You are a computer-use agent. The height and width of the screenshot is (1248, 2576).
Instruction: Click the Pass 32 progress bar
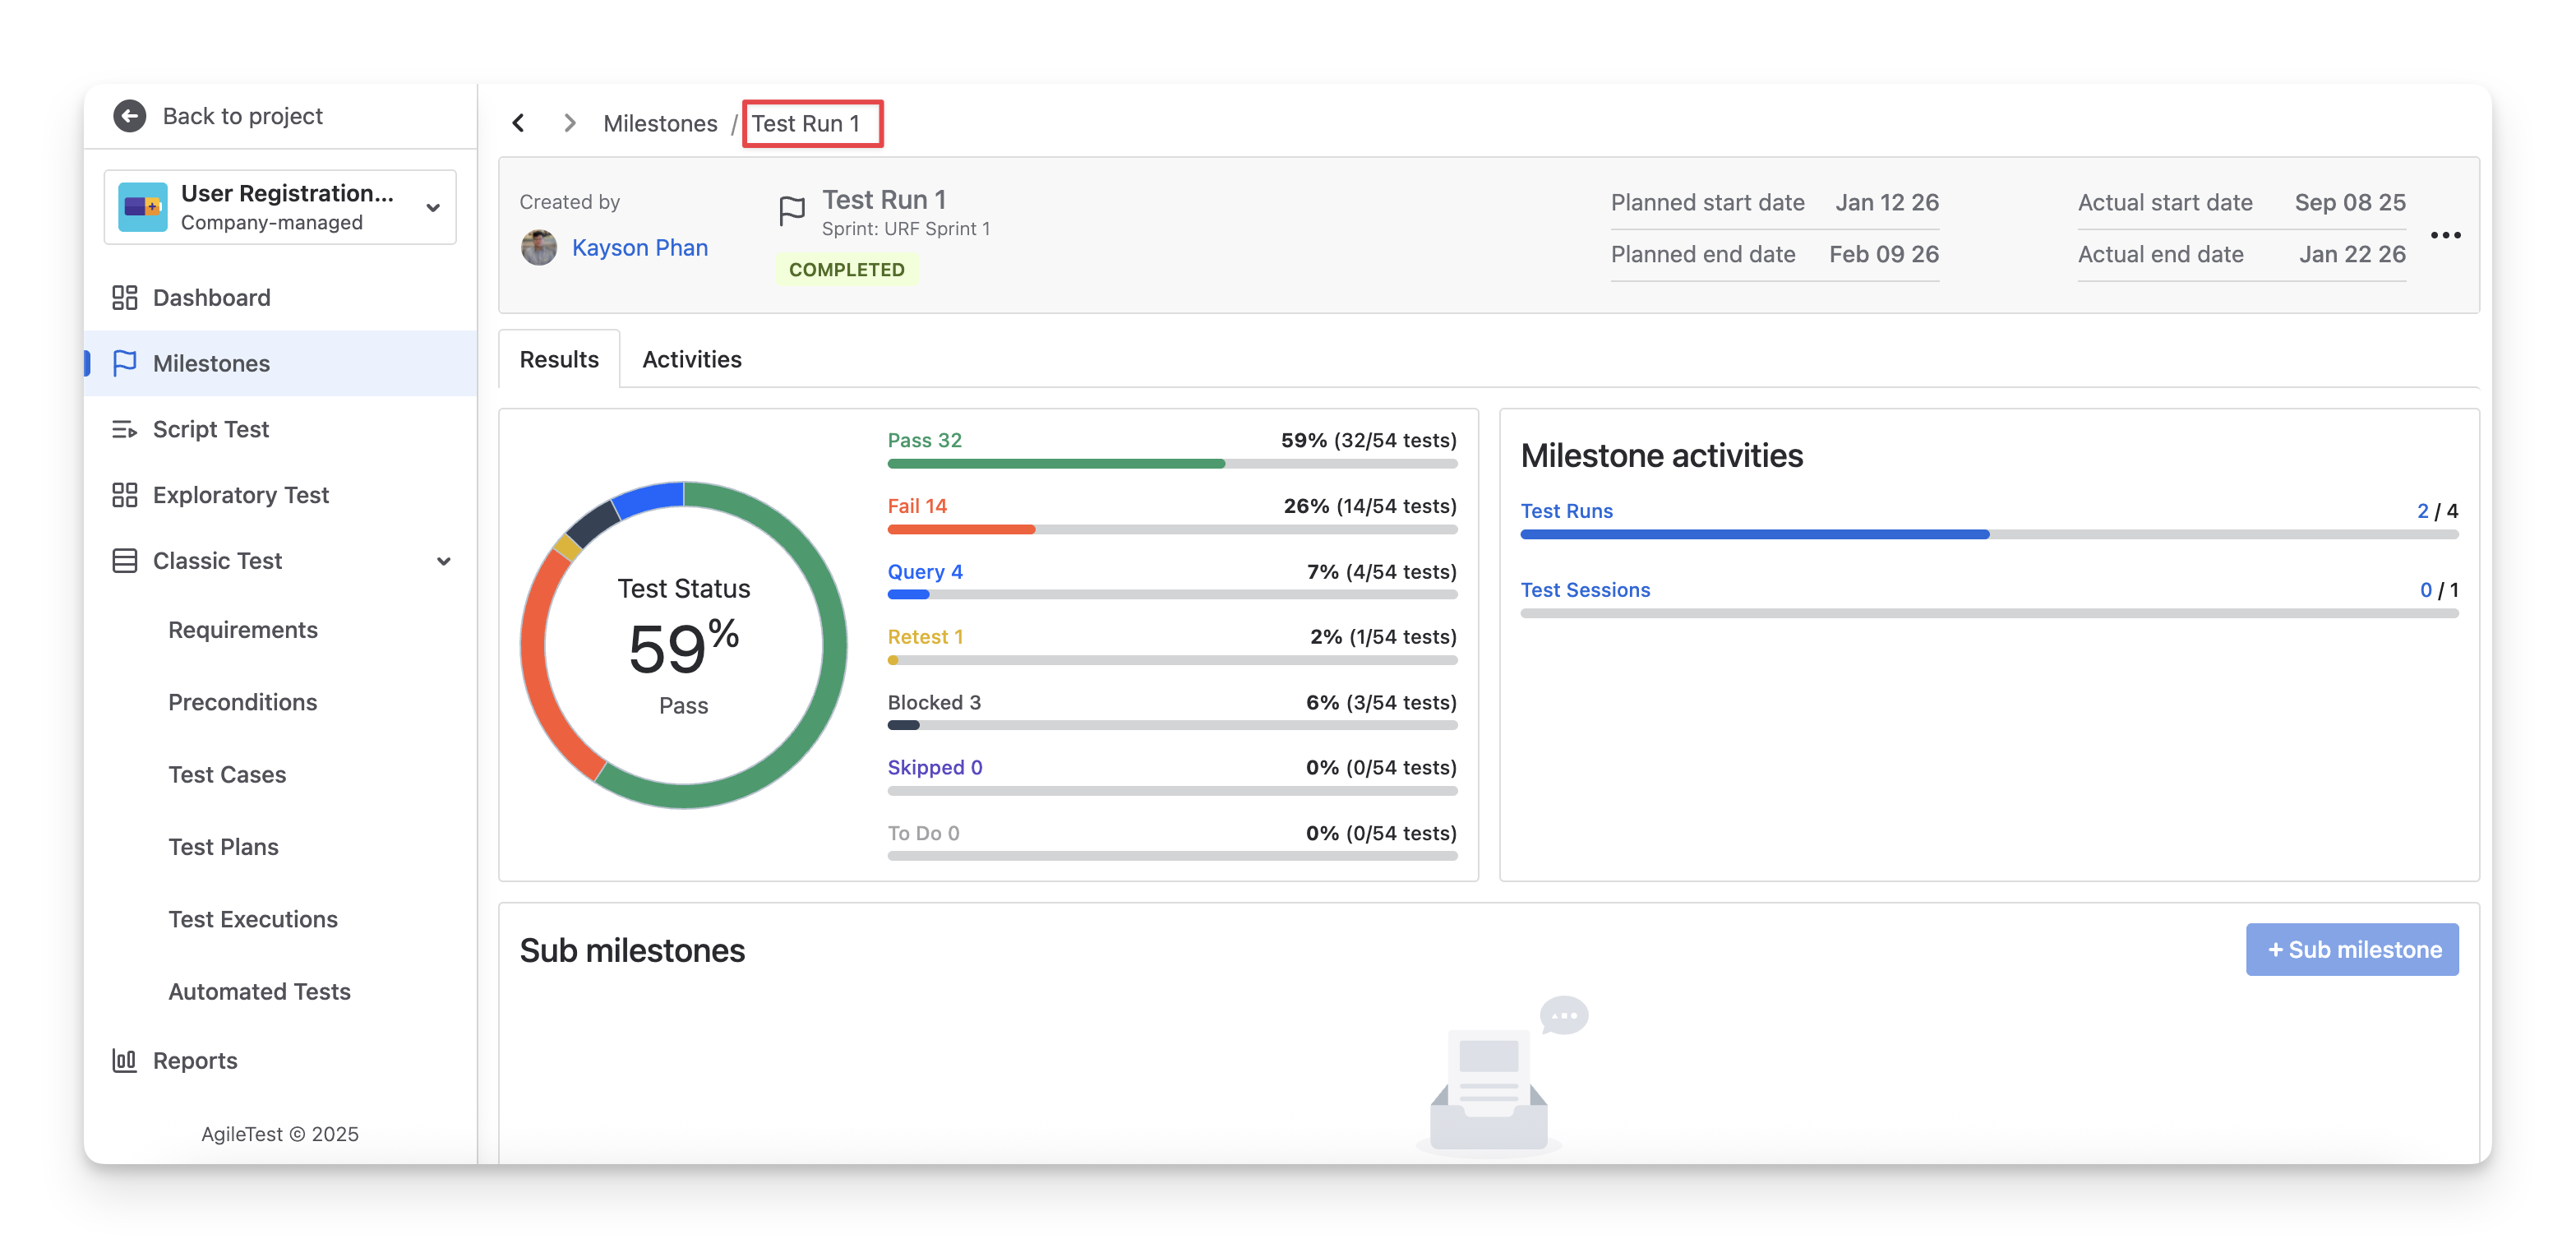click(1171, 464)
